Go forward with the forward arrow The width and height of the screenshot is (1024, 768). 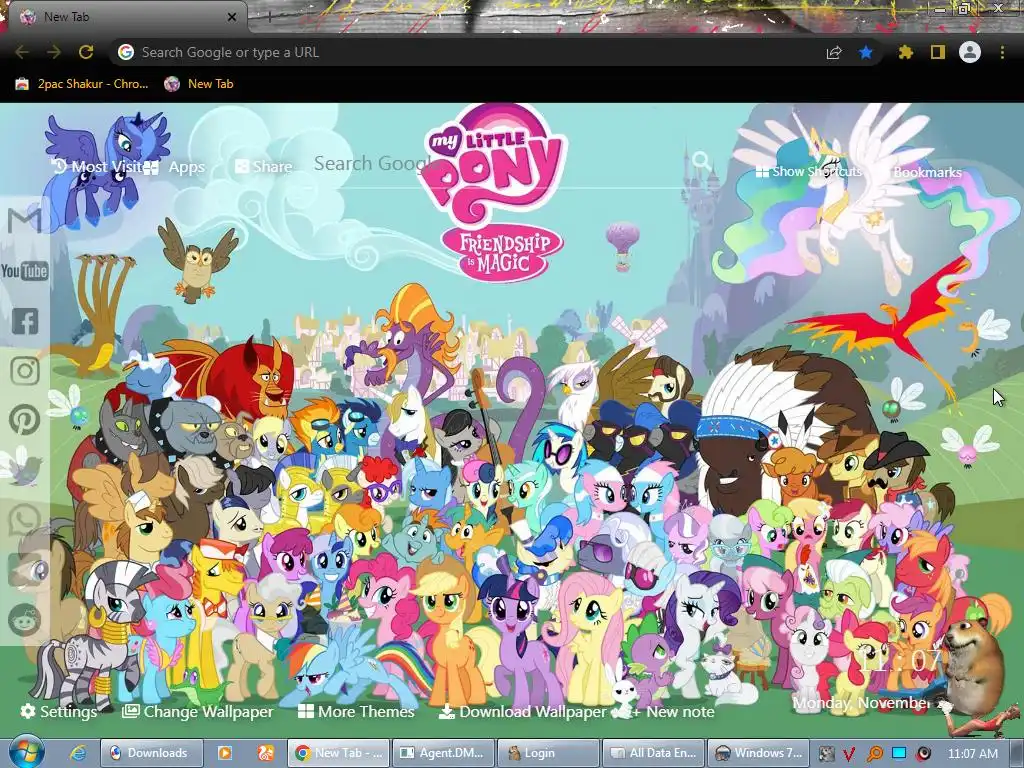click(x=54, y=52)
